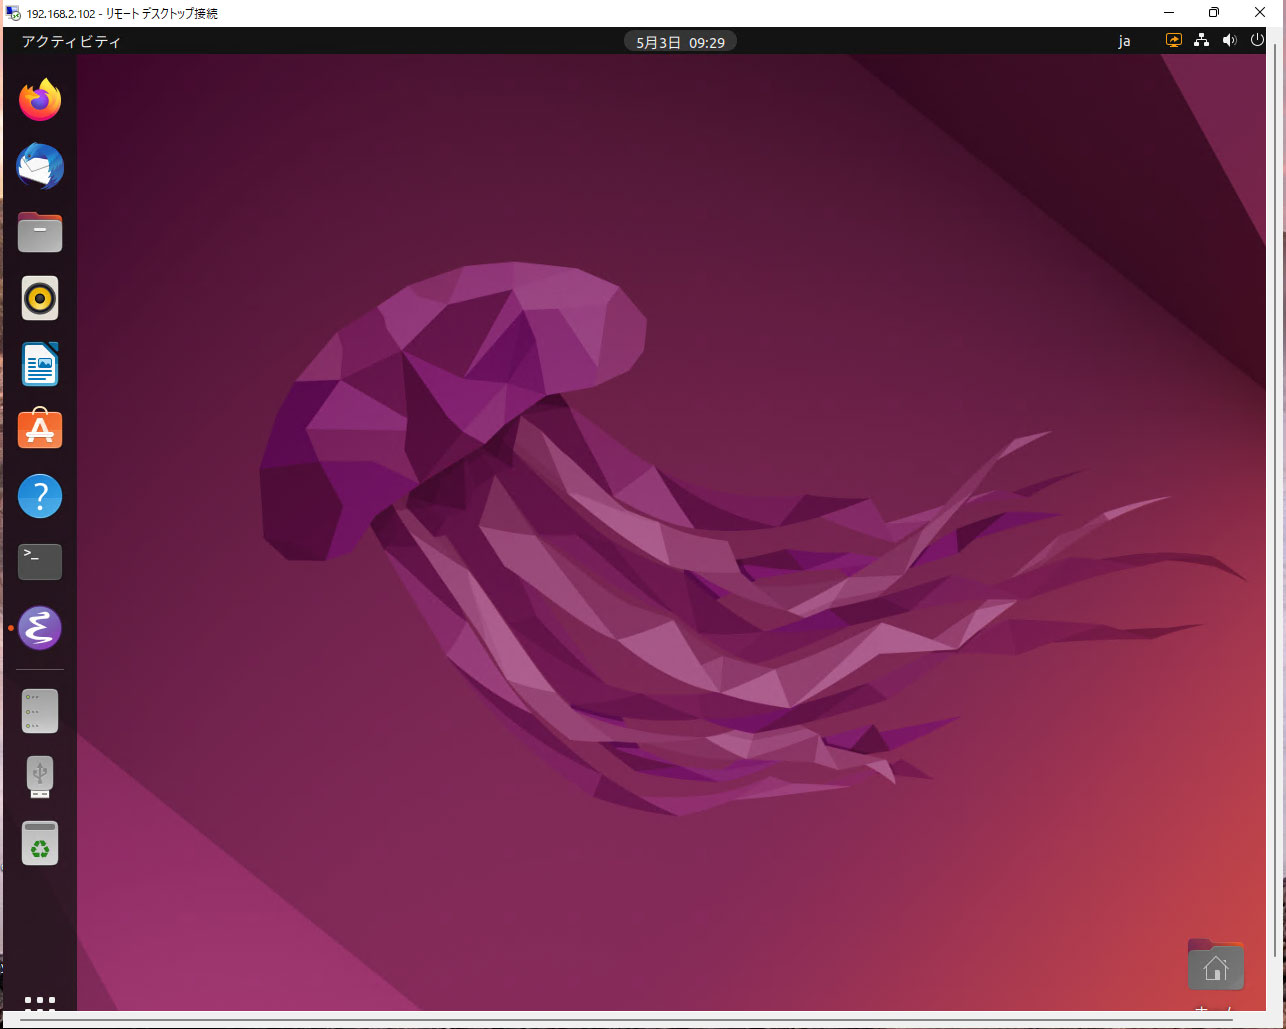This screenshot has width=1286, height=1029.
Task: Click the wired network status icon
Action: pyautogui.click(x=1202, y=41)
